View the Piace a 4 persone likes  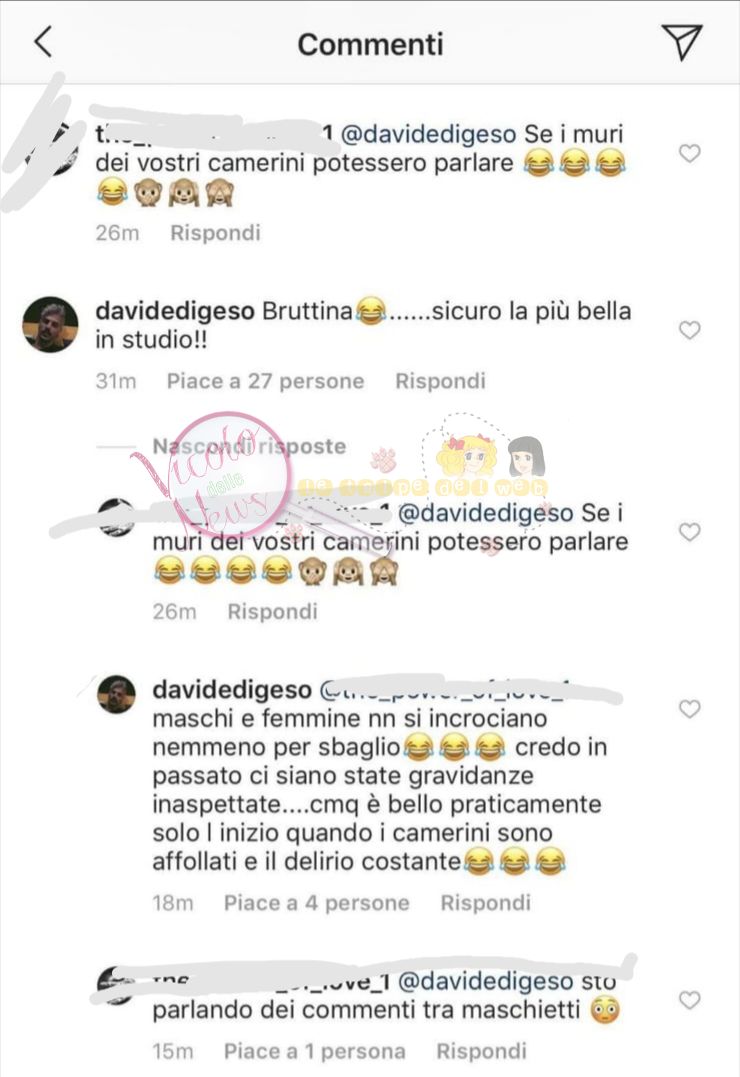pos(316,903)
